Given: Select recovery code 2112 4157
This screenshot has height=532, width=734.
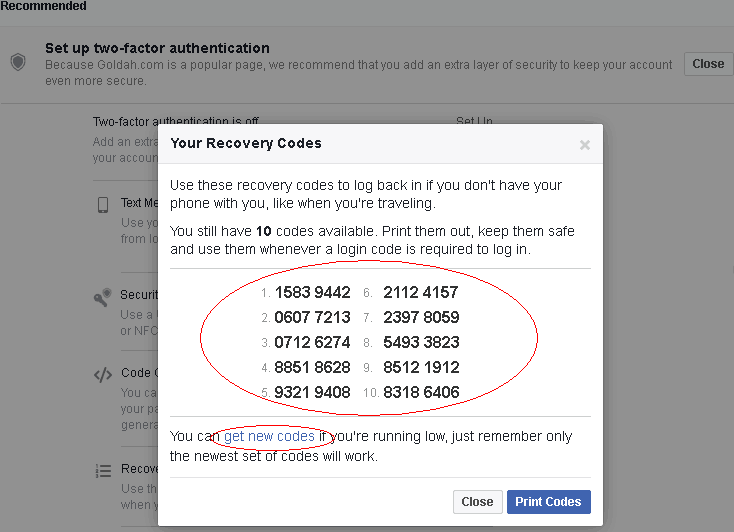Looking at the screenshot, I should pyautogui.click(x=420, y=293).
